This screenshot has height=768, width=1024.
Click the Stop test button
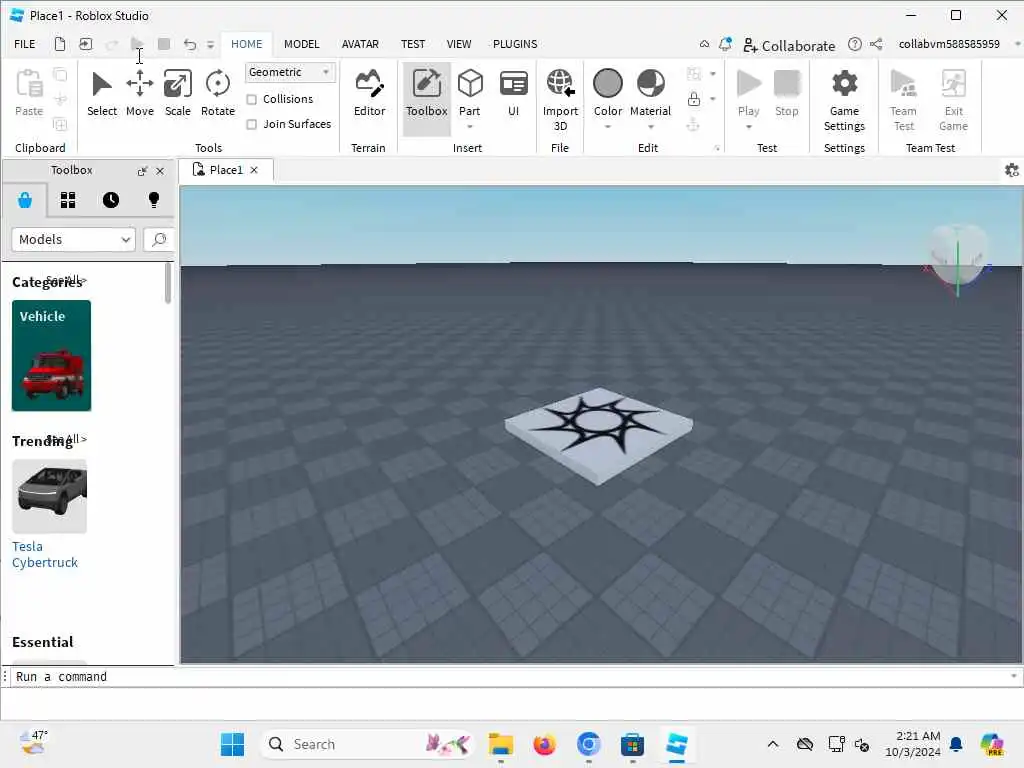coord(786,93)
